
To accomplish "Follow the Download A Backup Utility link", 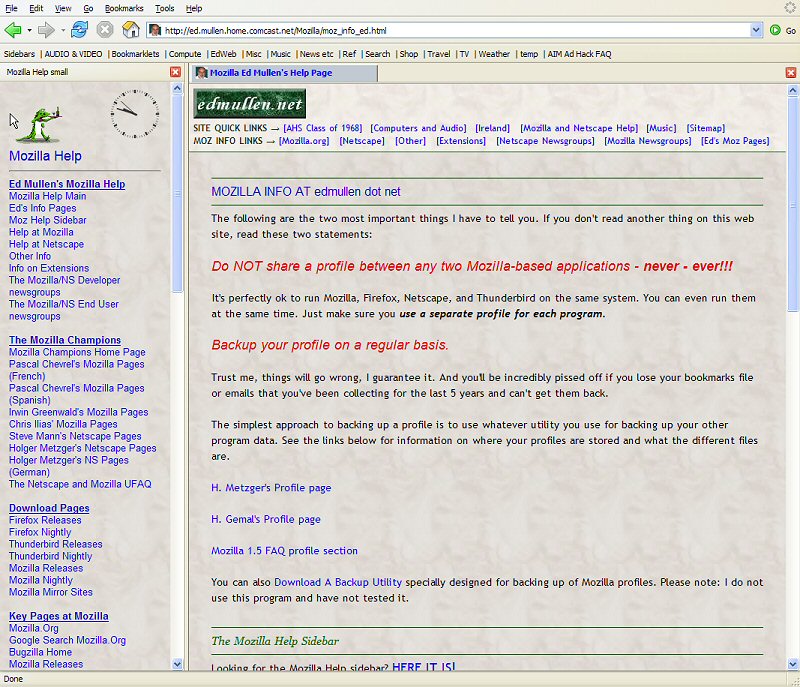I will click(342, 582).
